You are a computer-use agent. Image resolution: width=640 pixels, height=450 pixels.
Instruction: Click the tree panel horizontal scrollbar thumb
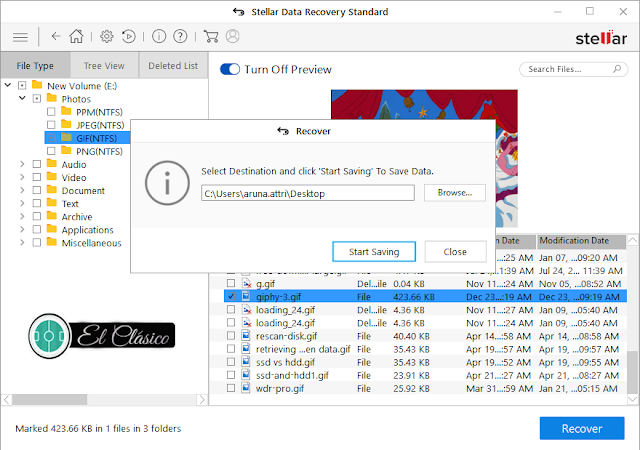point(49,399)
